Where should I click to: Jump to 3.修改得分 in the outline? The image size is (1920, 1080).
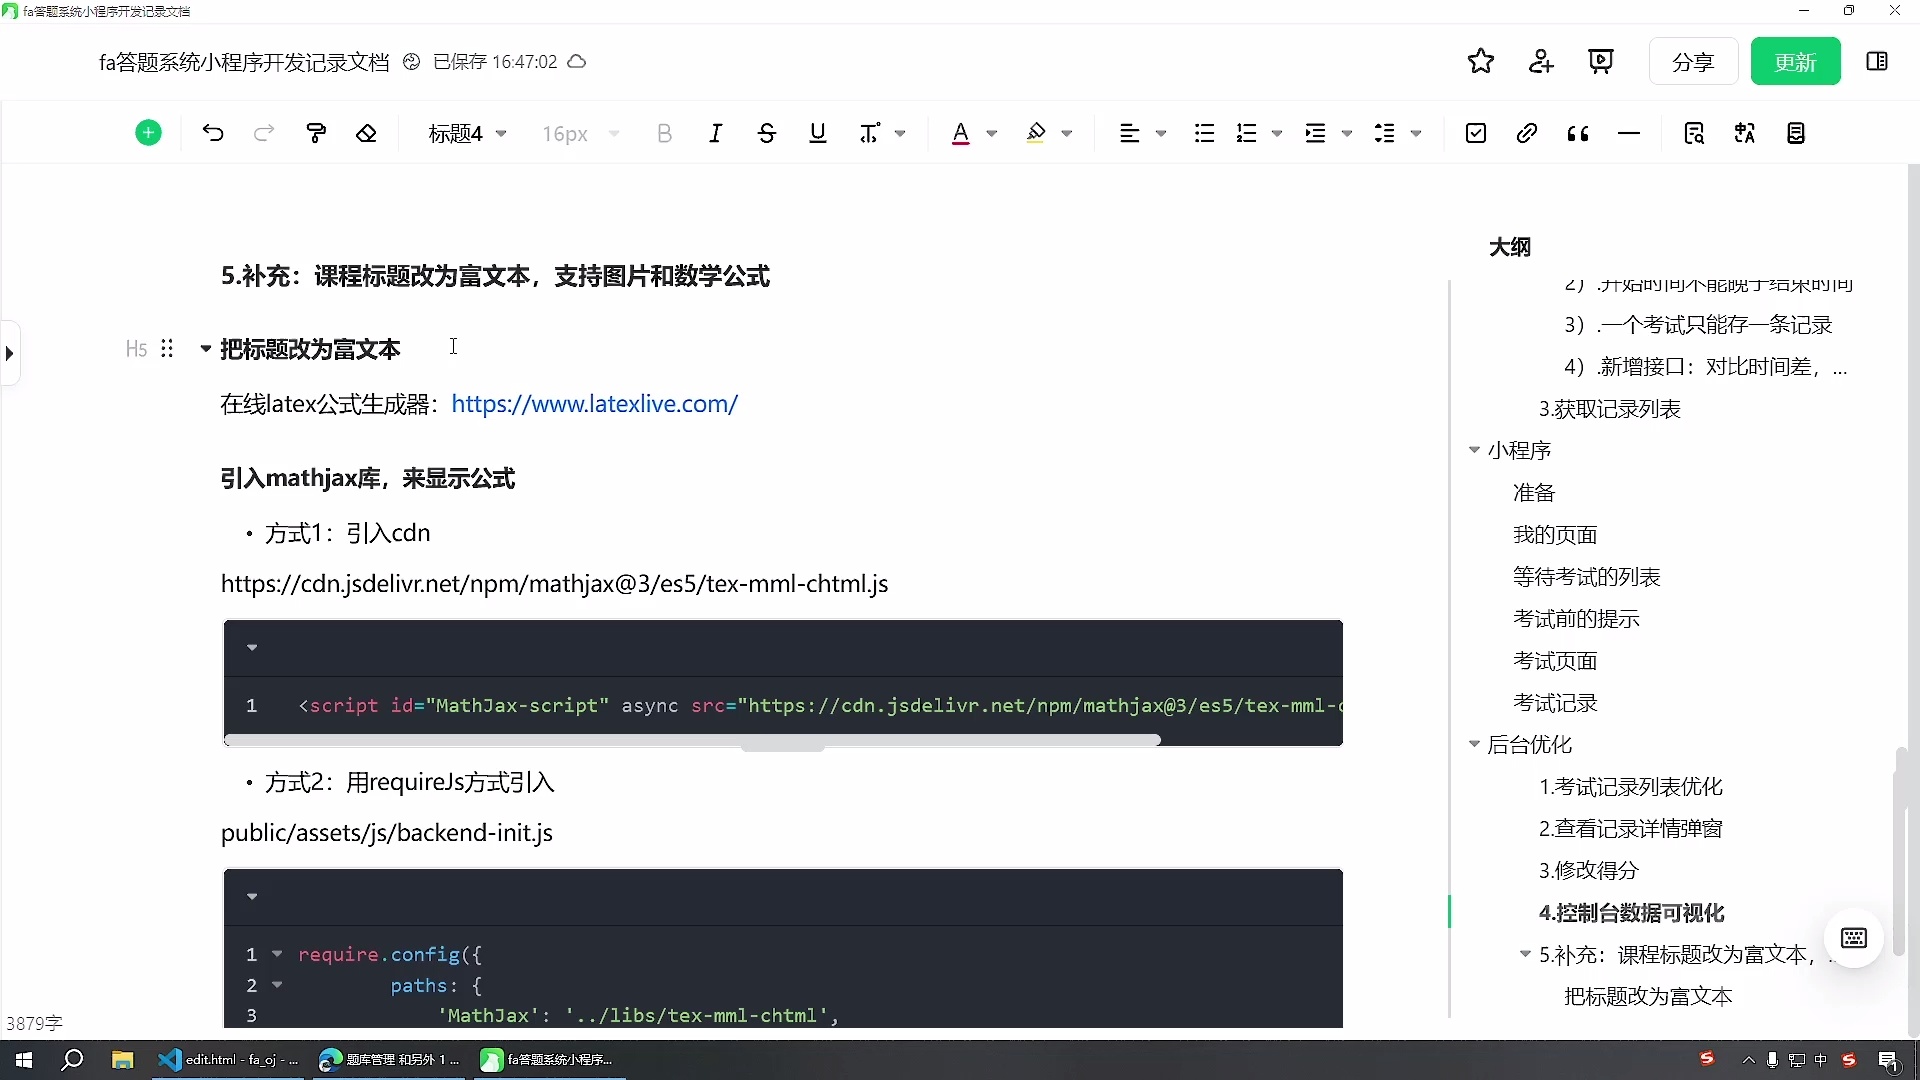(1588, 871)
